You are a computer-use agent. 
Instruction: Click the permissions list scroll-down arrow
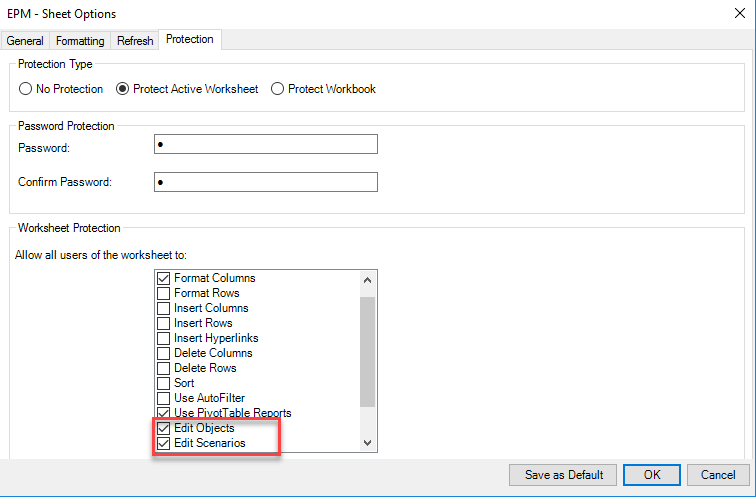point(367,443)
